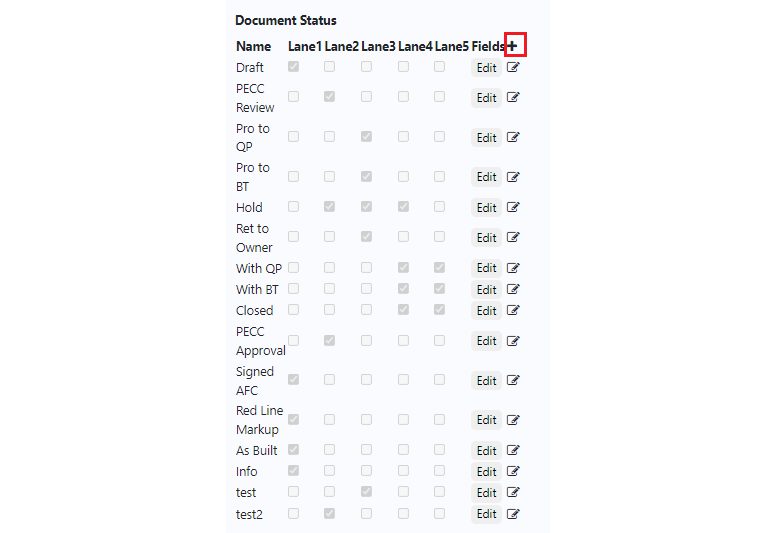The width and height of the screenshot is (776, 533).
Task: Open pencil edit icon for PECC Review
Action: point(513,97)
